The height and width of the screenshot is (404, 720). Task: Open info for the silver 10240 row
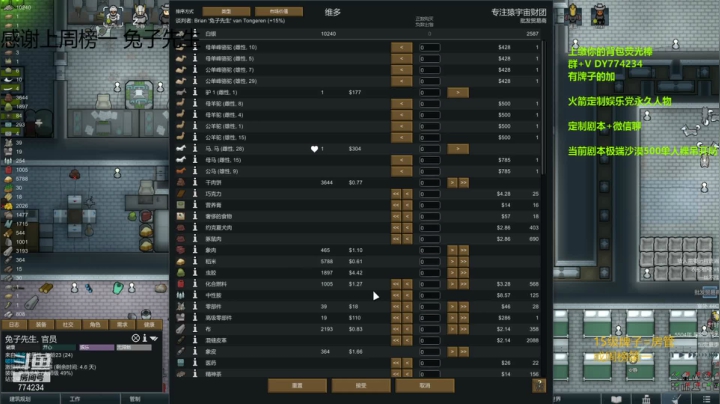tap(195, 34)
